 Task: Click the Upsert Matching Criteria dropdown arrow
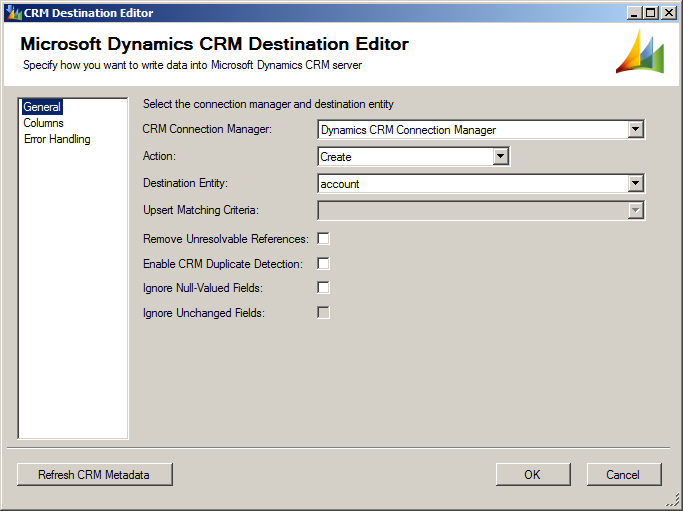coord(636,210)
